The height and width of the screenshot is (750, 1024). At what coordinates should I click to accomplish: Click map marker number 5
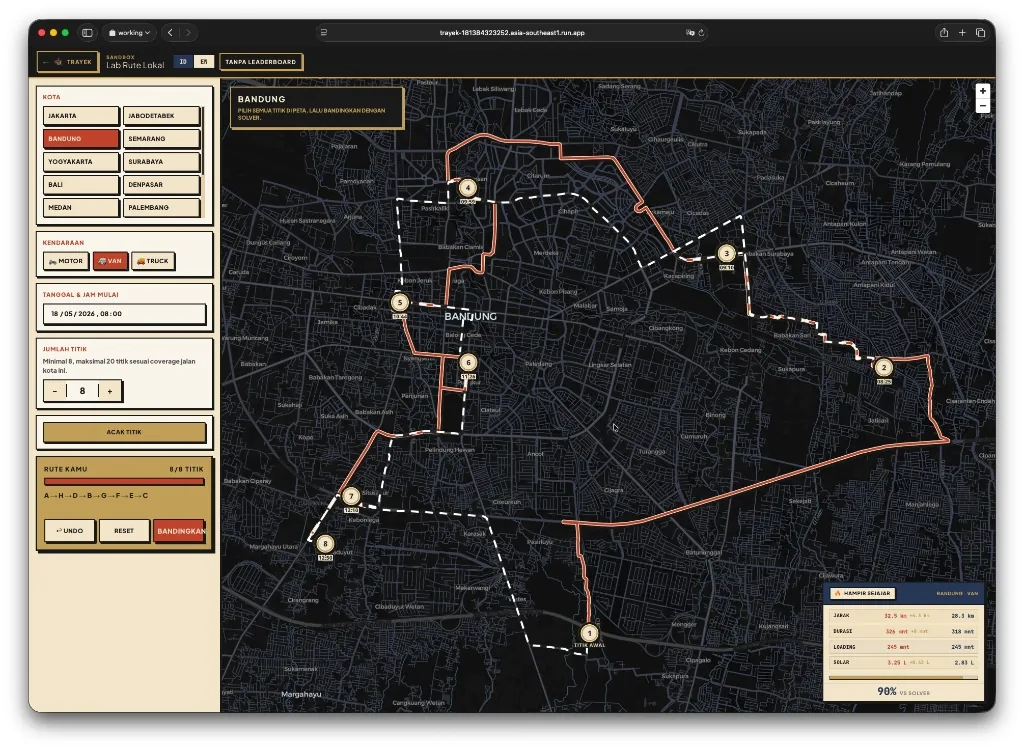pos(400,302)
